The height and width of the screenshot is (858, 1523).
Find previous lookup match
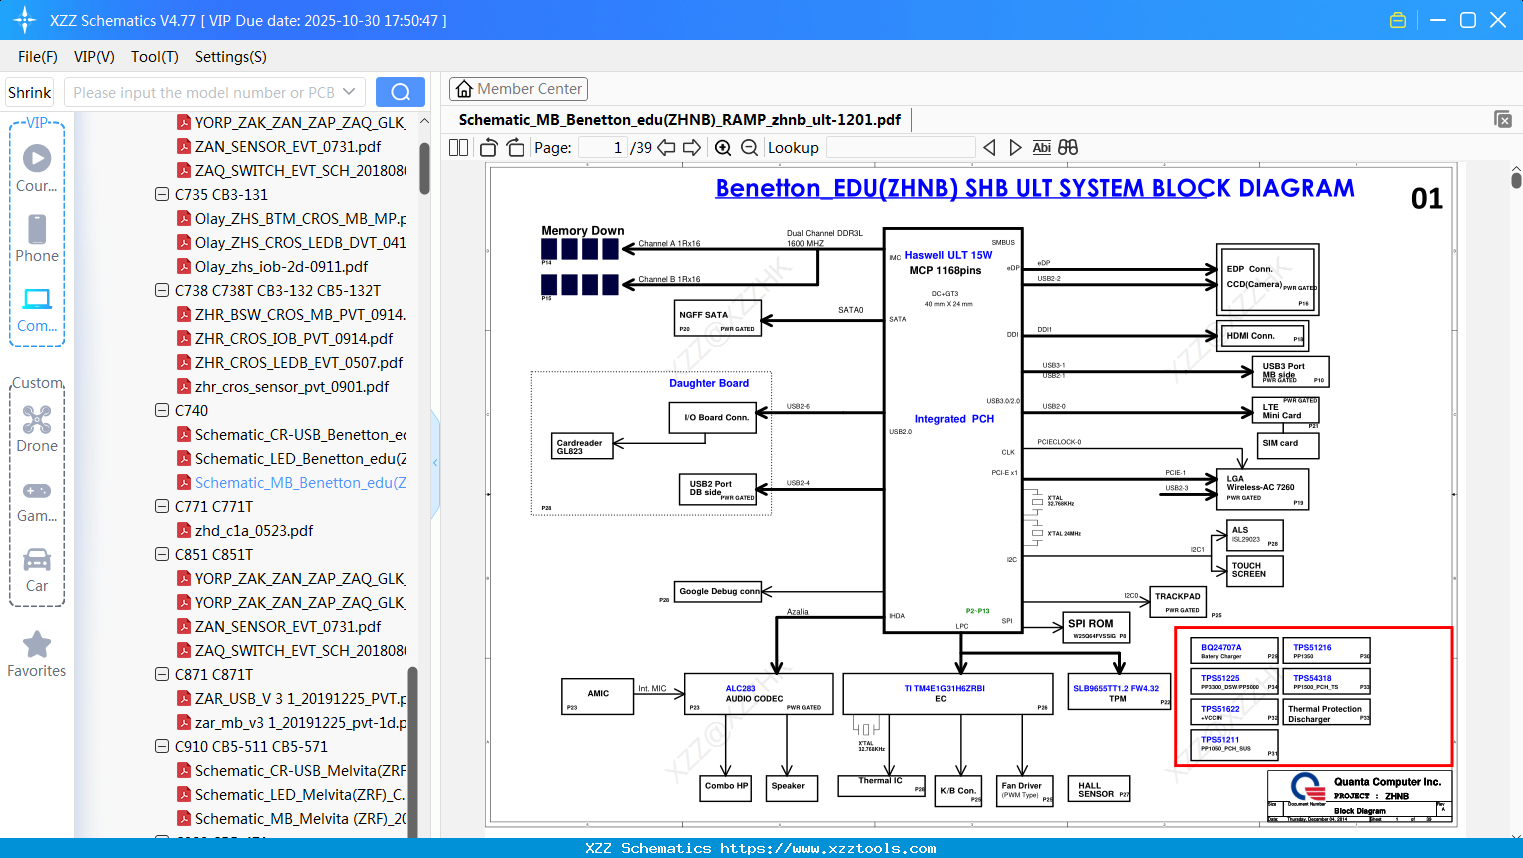[x=989, y=148]
